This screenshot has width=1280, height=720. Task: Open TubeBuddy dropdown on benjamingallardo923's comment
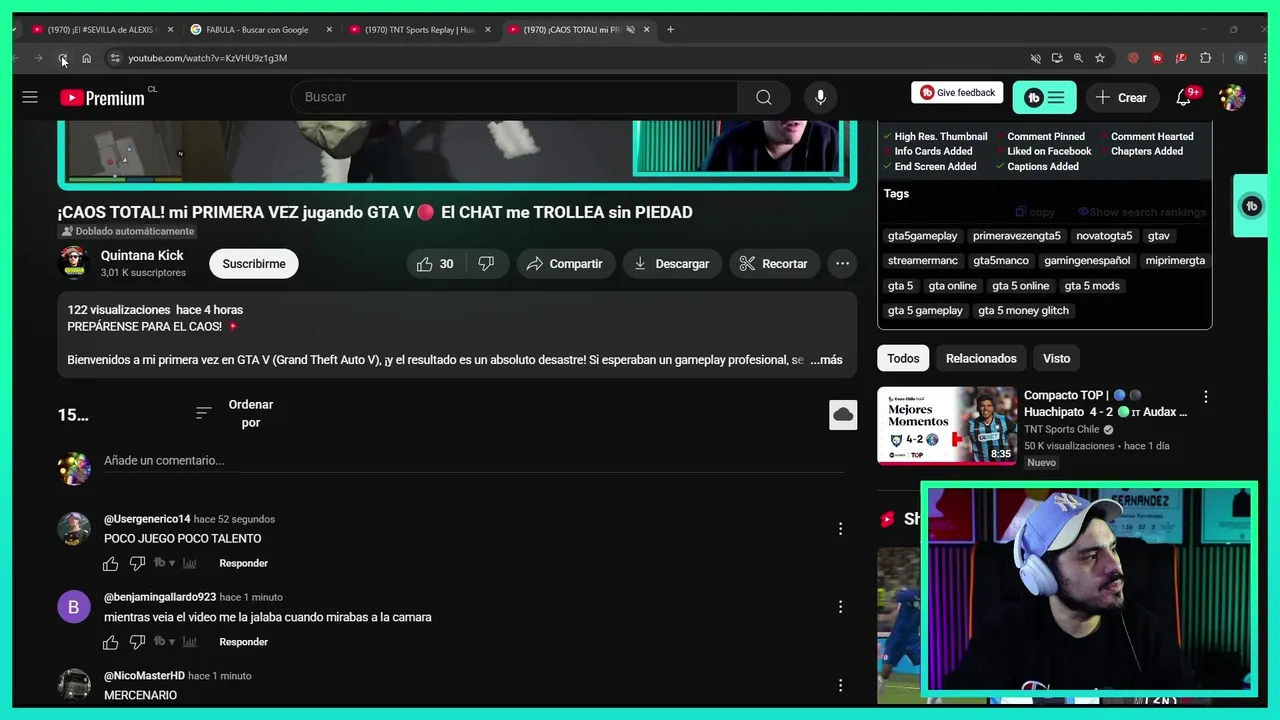164,642
